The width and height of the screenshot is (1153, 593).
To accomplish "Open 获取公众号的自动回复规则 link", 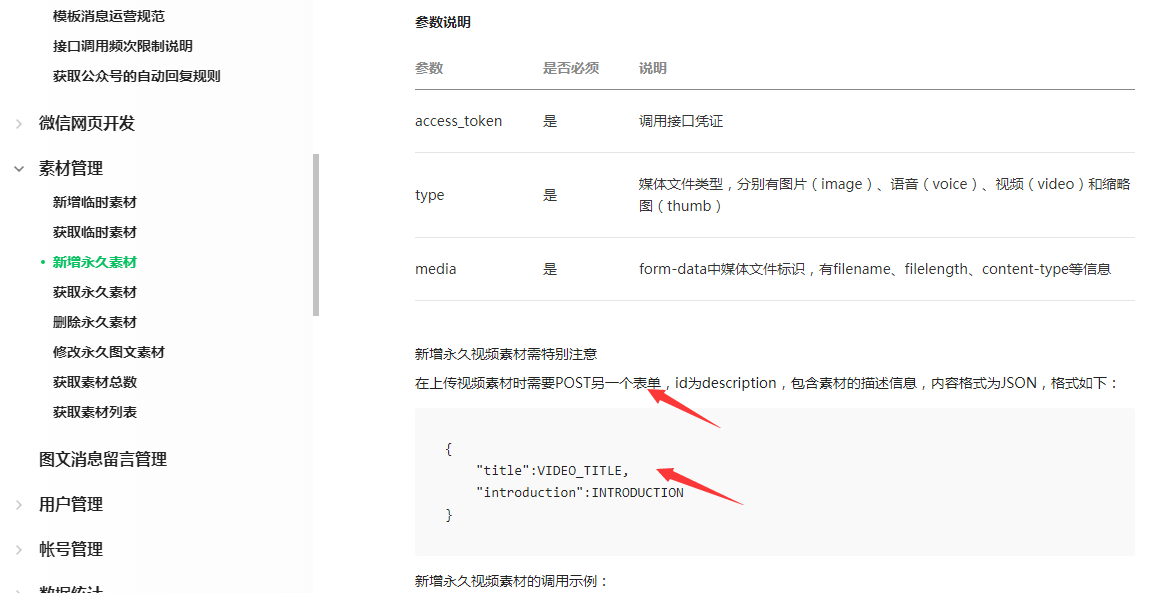I will [137, 76].
